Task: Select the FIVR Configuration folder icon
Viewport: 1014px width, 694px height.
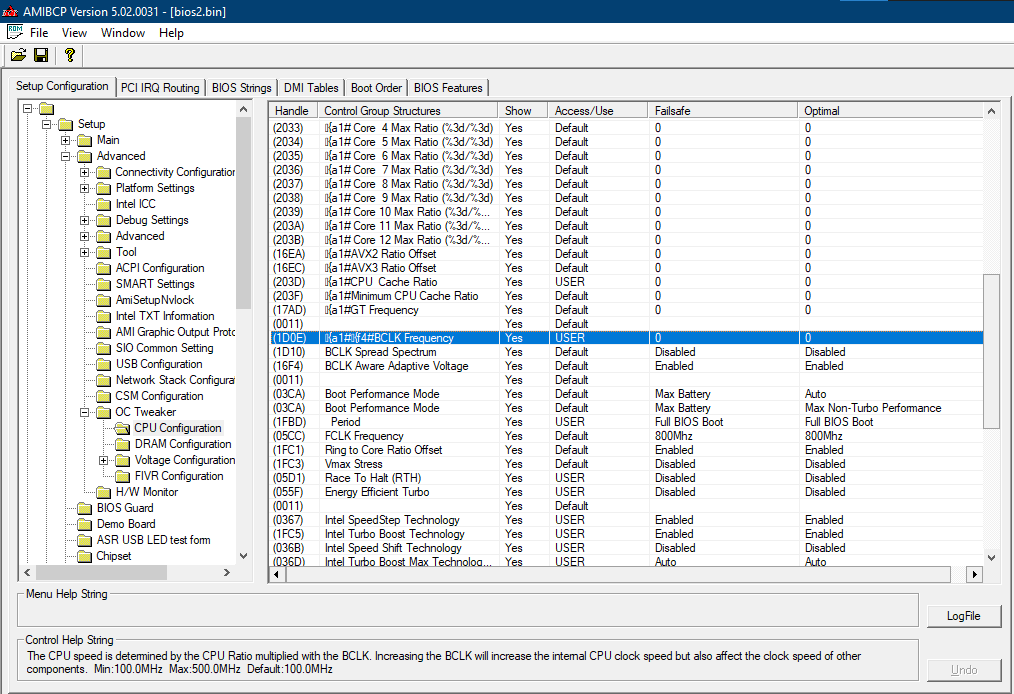Action: coord(122,476)
